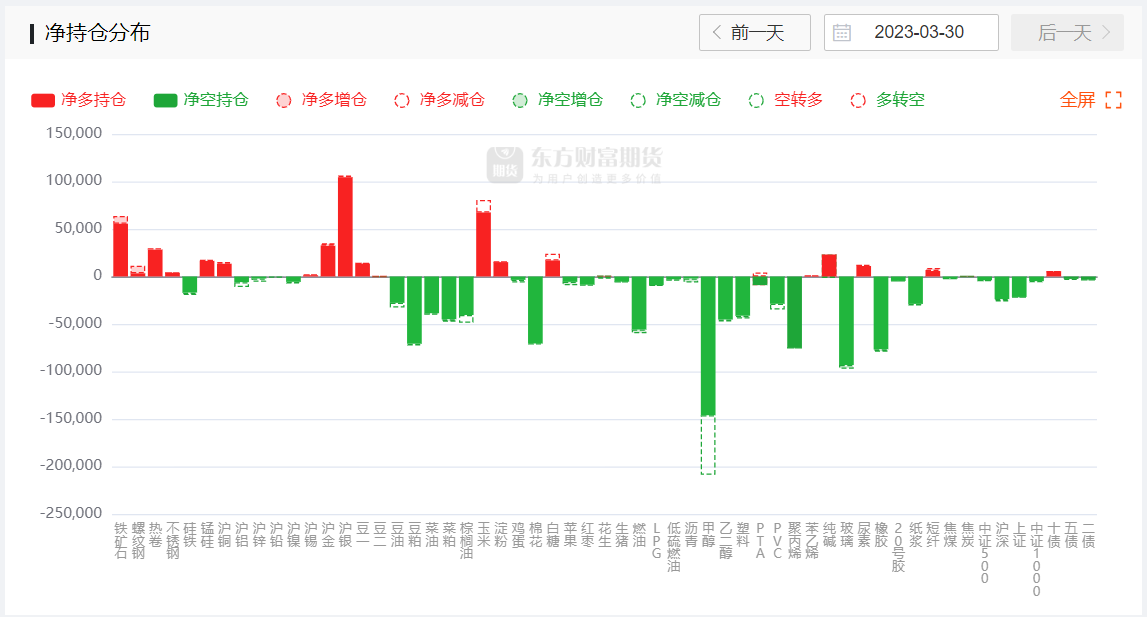Toggle the 空转多 legend marker
1147x617 pixels.
pos(785,100)
